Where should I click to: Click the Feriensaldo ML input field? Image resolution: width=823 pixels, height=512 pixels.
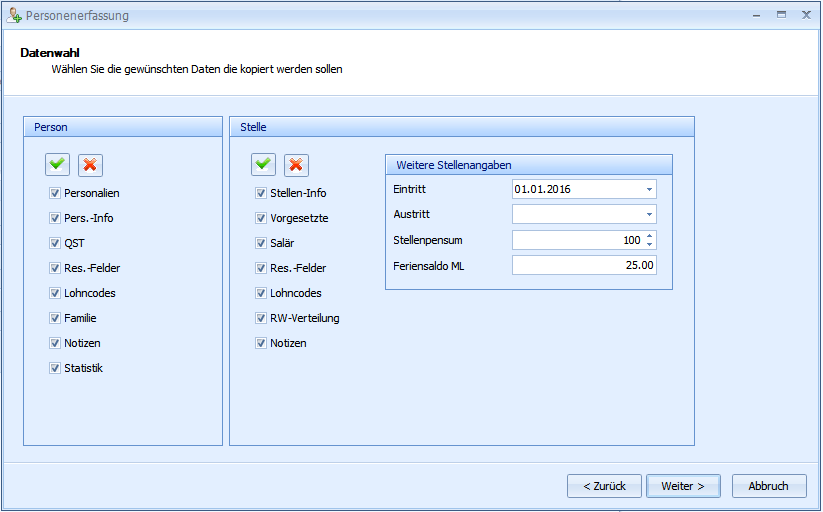[584, 265]
